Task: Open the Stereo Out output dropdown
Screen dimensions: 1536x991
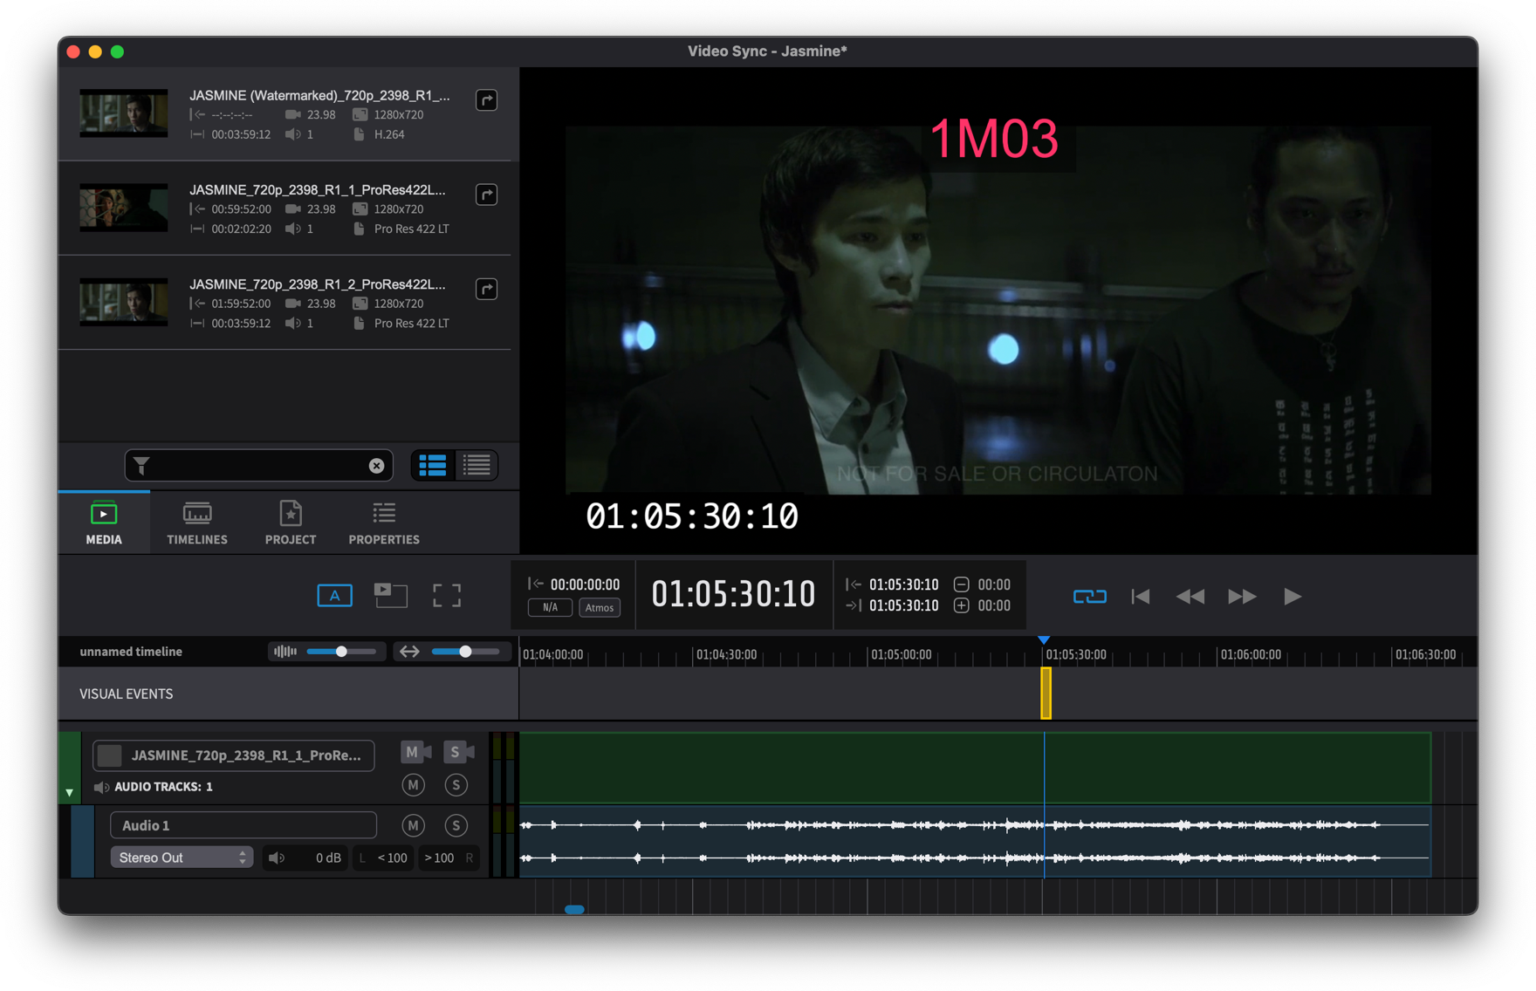Action: pos(181,857)
